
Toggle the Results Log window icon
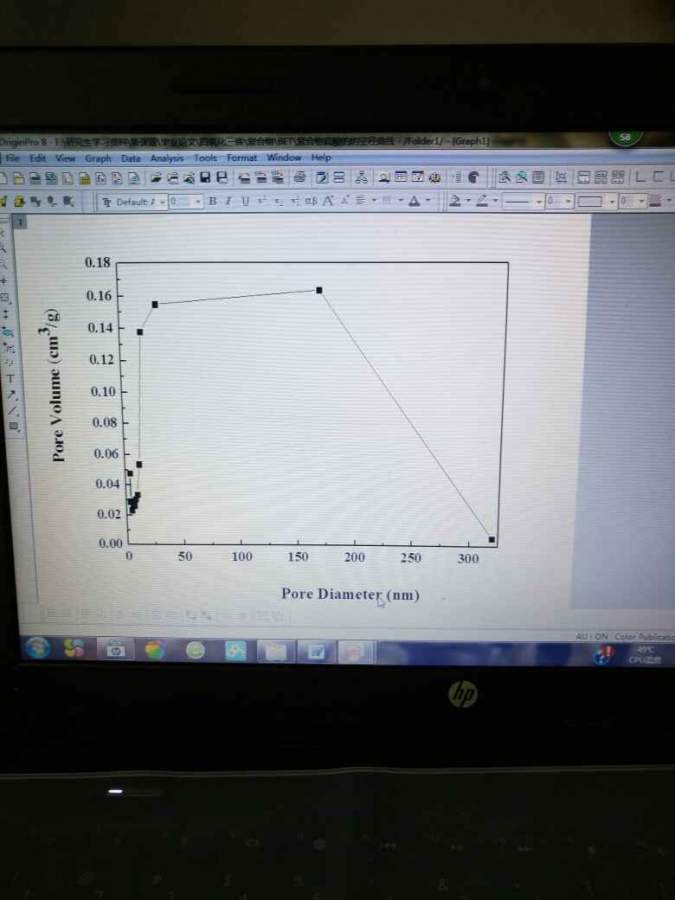[x=401, y=177]
